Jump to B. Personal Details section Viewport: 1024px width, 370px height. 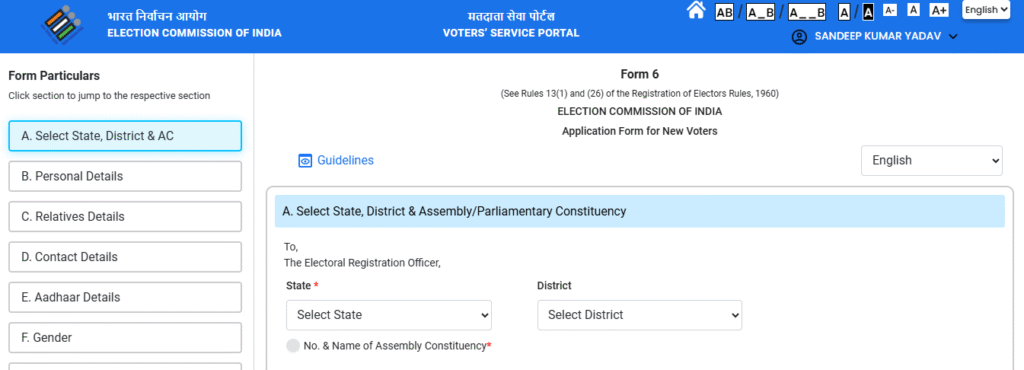[125, 176]
